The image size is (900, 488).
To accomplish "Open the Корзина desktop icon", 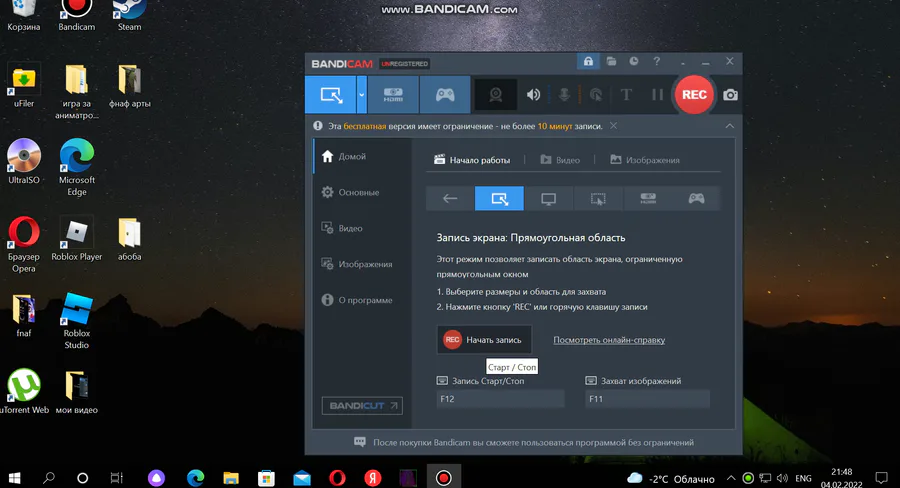I will point(24,16).
